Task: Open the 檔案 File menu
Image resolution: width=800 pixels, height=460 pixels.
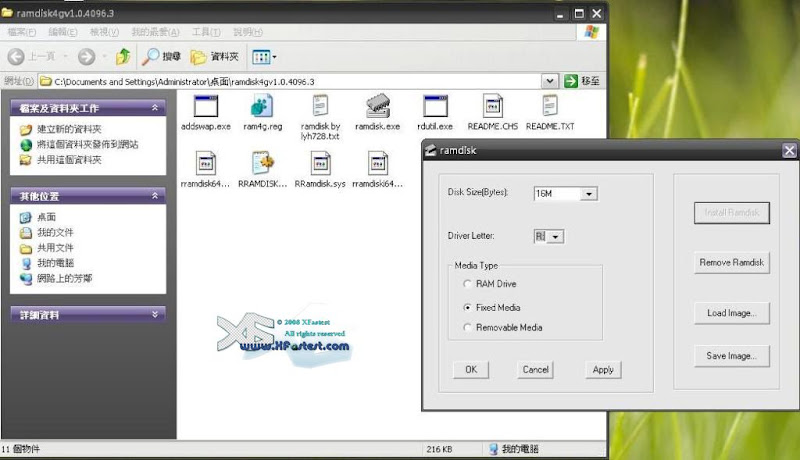Action: [21, 32]
